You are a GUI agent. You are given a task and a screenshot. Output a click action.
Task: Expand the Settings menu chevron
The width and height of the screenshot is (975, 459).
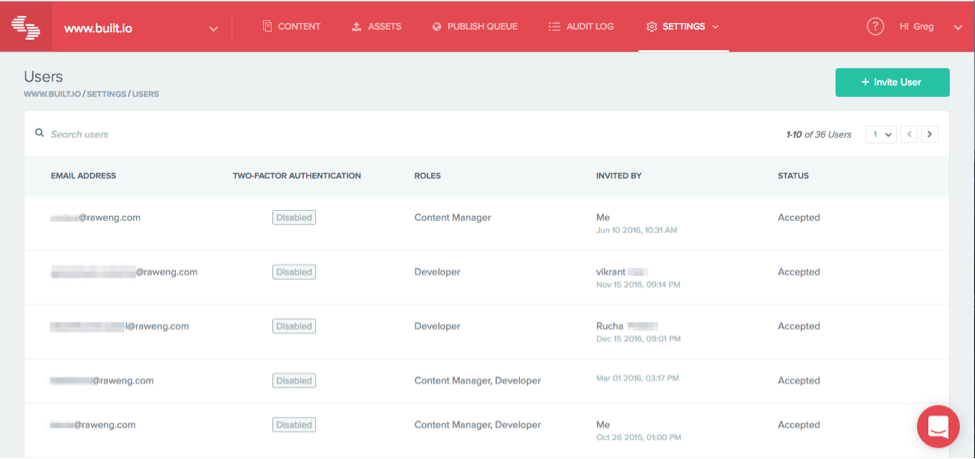pos(715,27)
